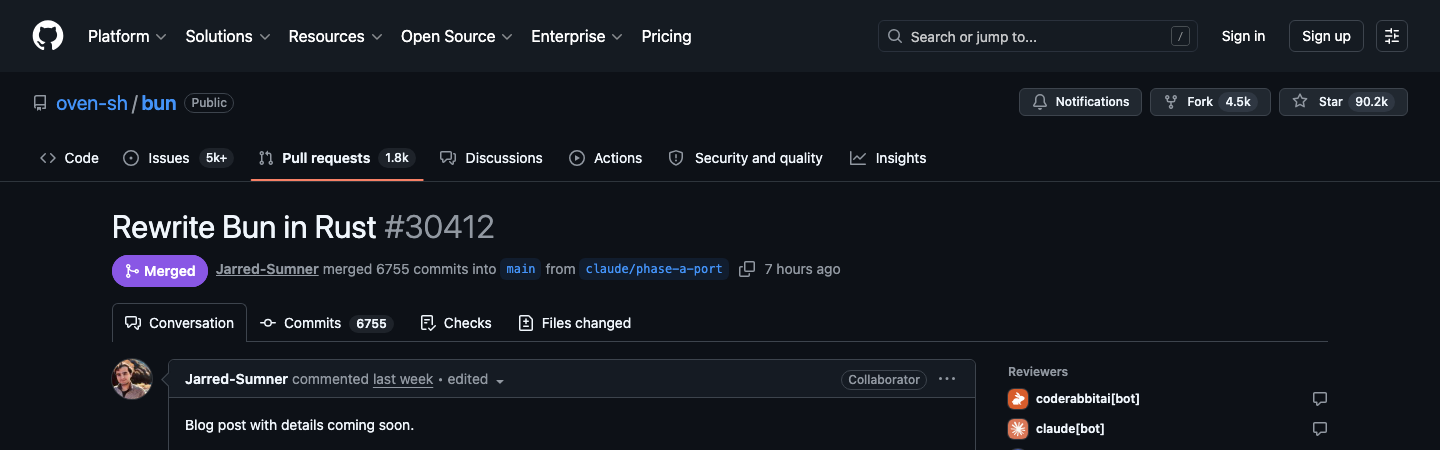The height and width of the screenshot is (450, 1440).
Task: Go to GitHub homepage via Octocat logo
Action: pos(48,36)
